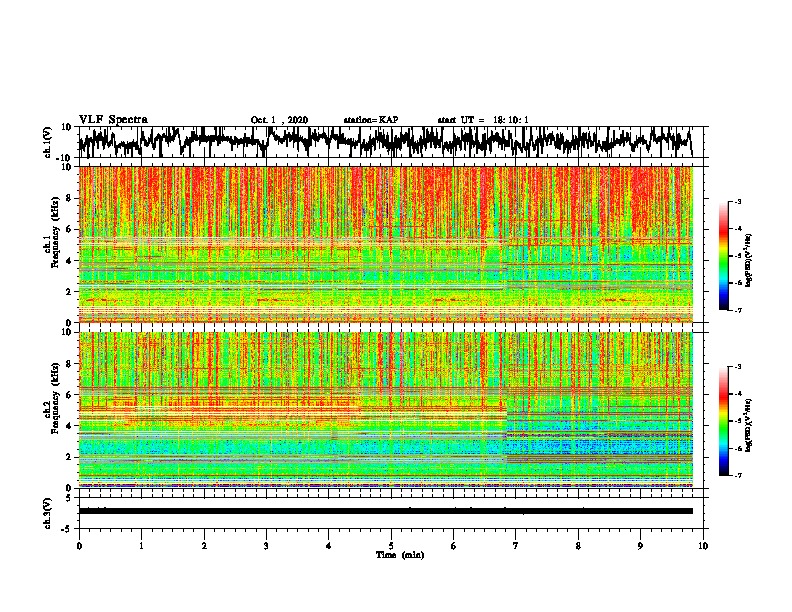
Task: Click inside the ch.1 spectrogram panel
Action: point(385,244)
